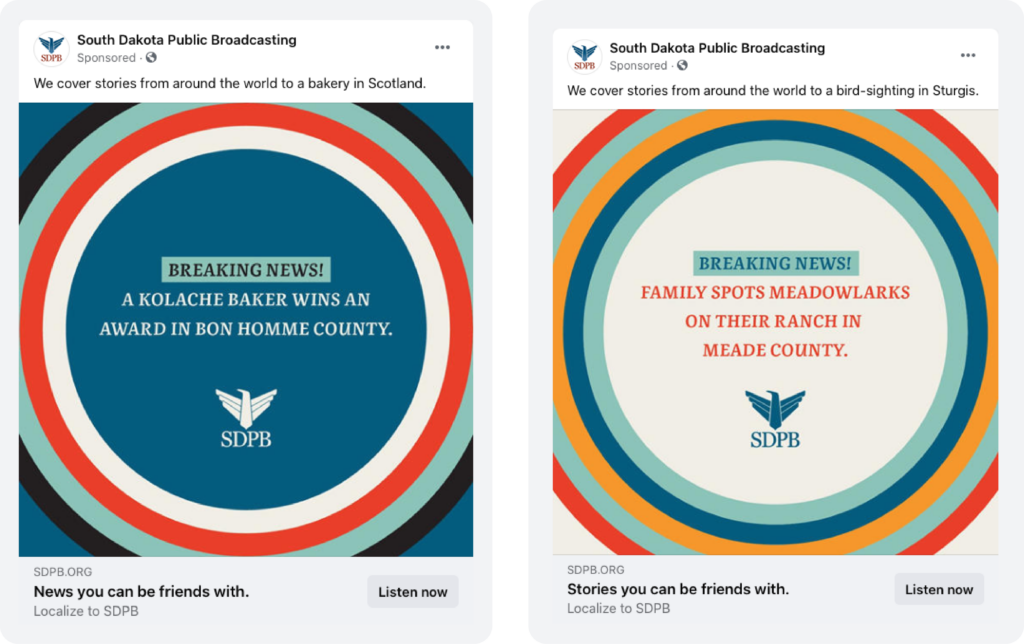Screen dimensions: 1024x644
Task: Open the left ad's South Dakota Public Broadcasting page name
Action: pos(187,40)
